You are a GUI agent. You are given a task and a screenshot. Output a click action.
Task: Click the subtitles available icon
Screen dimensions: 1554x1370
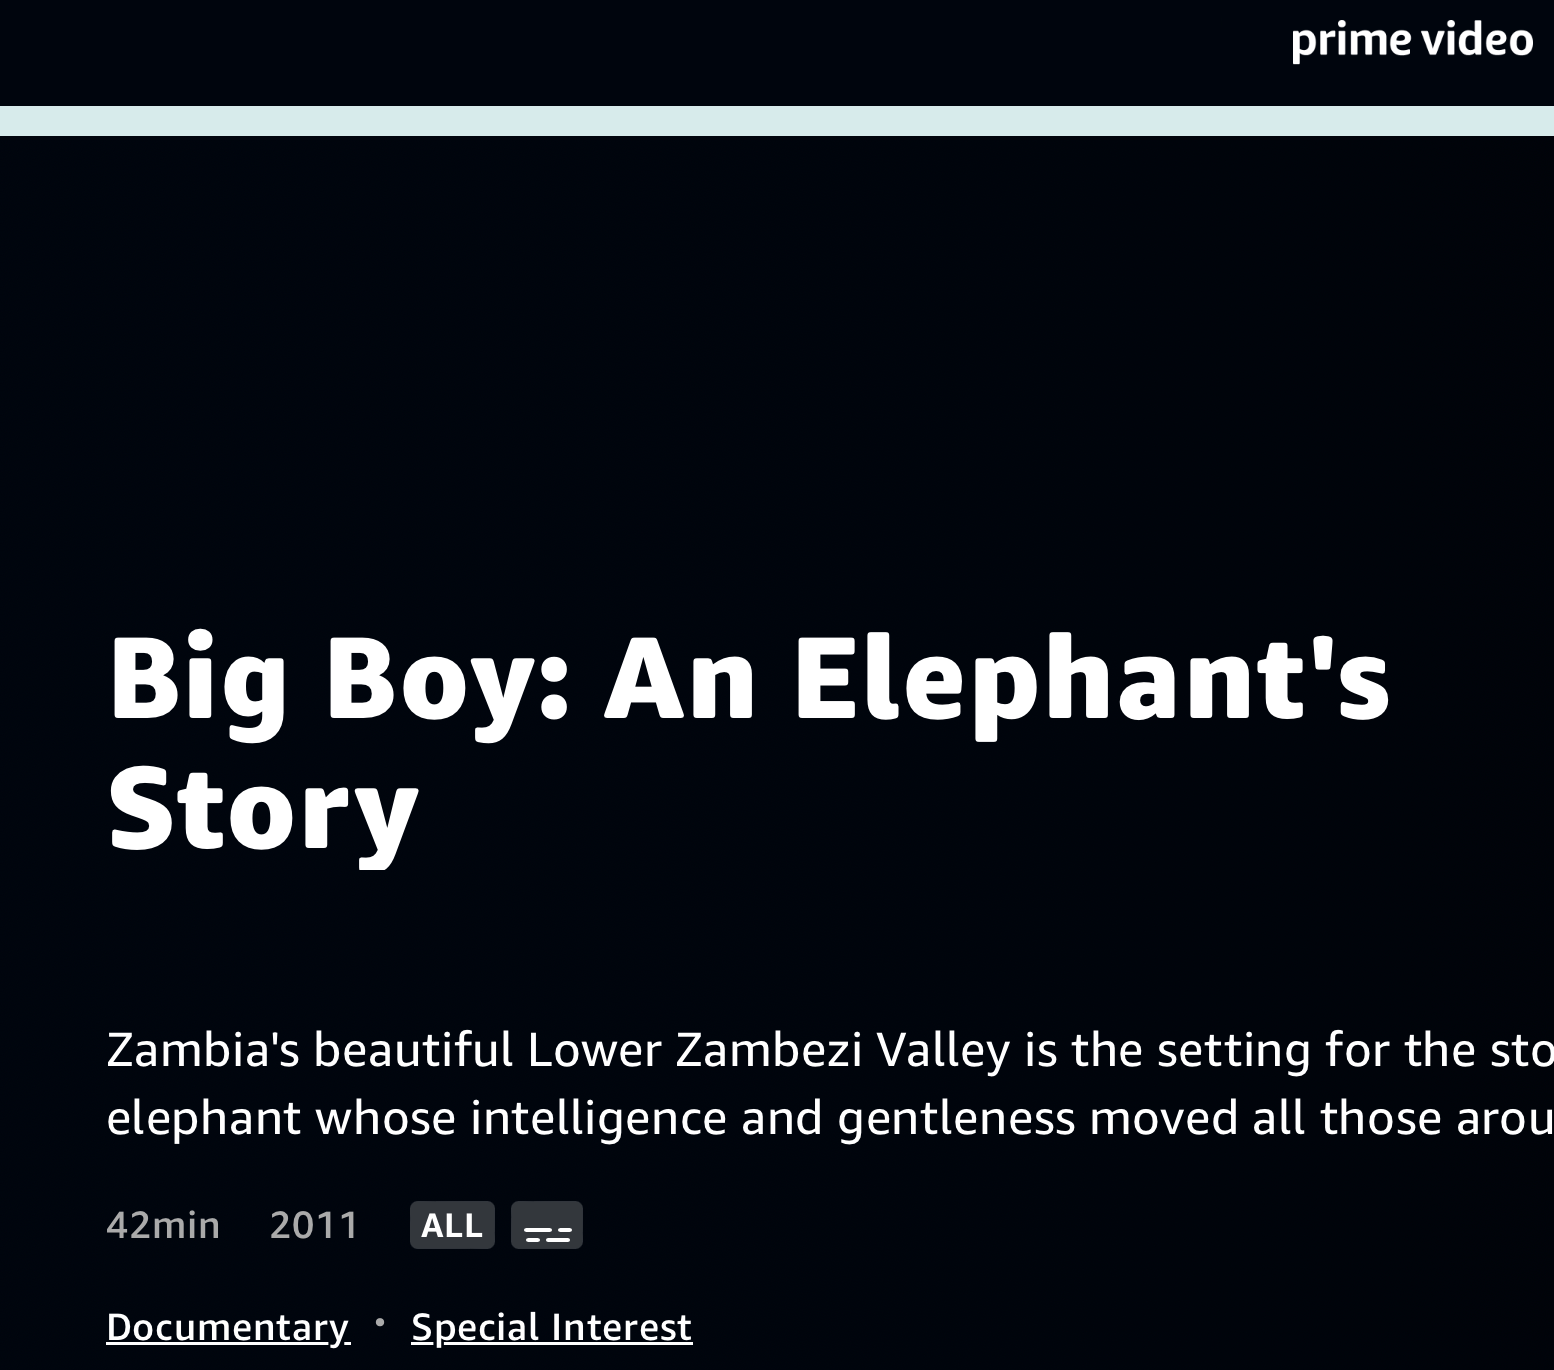tap(547, 1225)
